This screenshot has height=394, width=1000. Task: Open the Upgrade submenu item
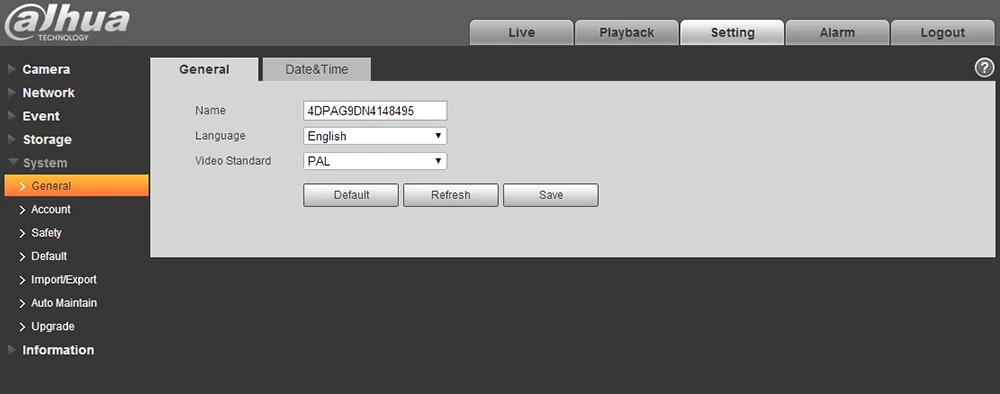[53, 326]
